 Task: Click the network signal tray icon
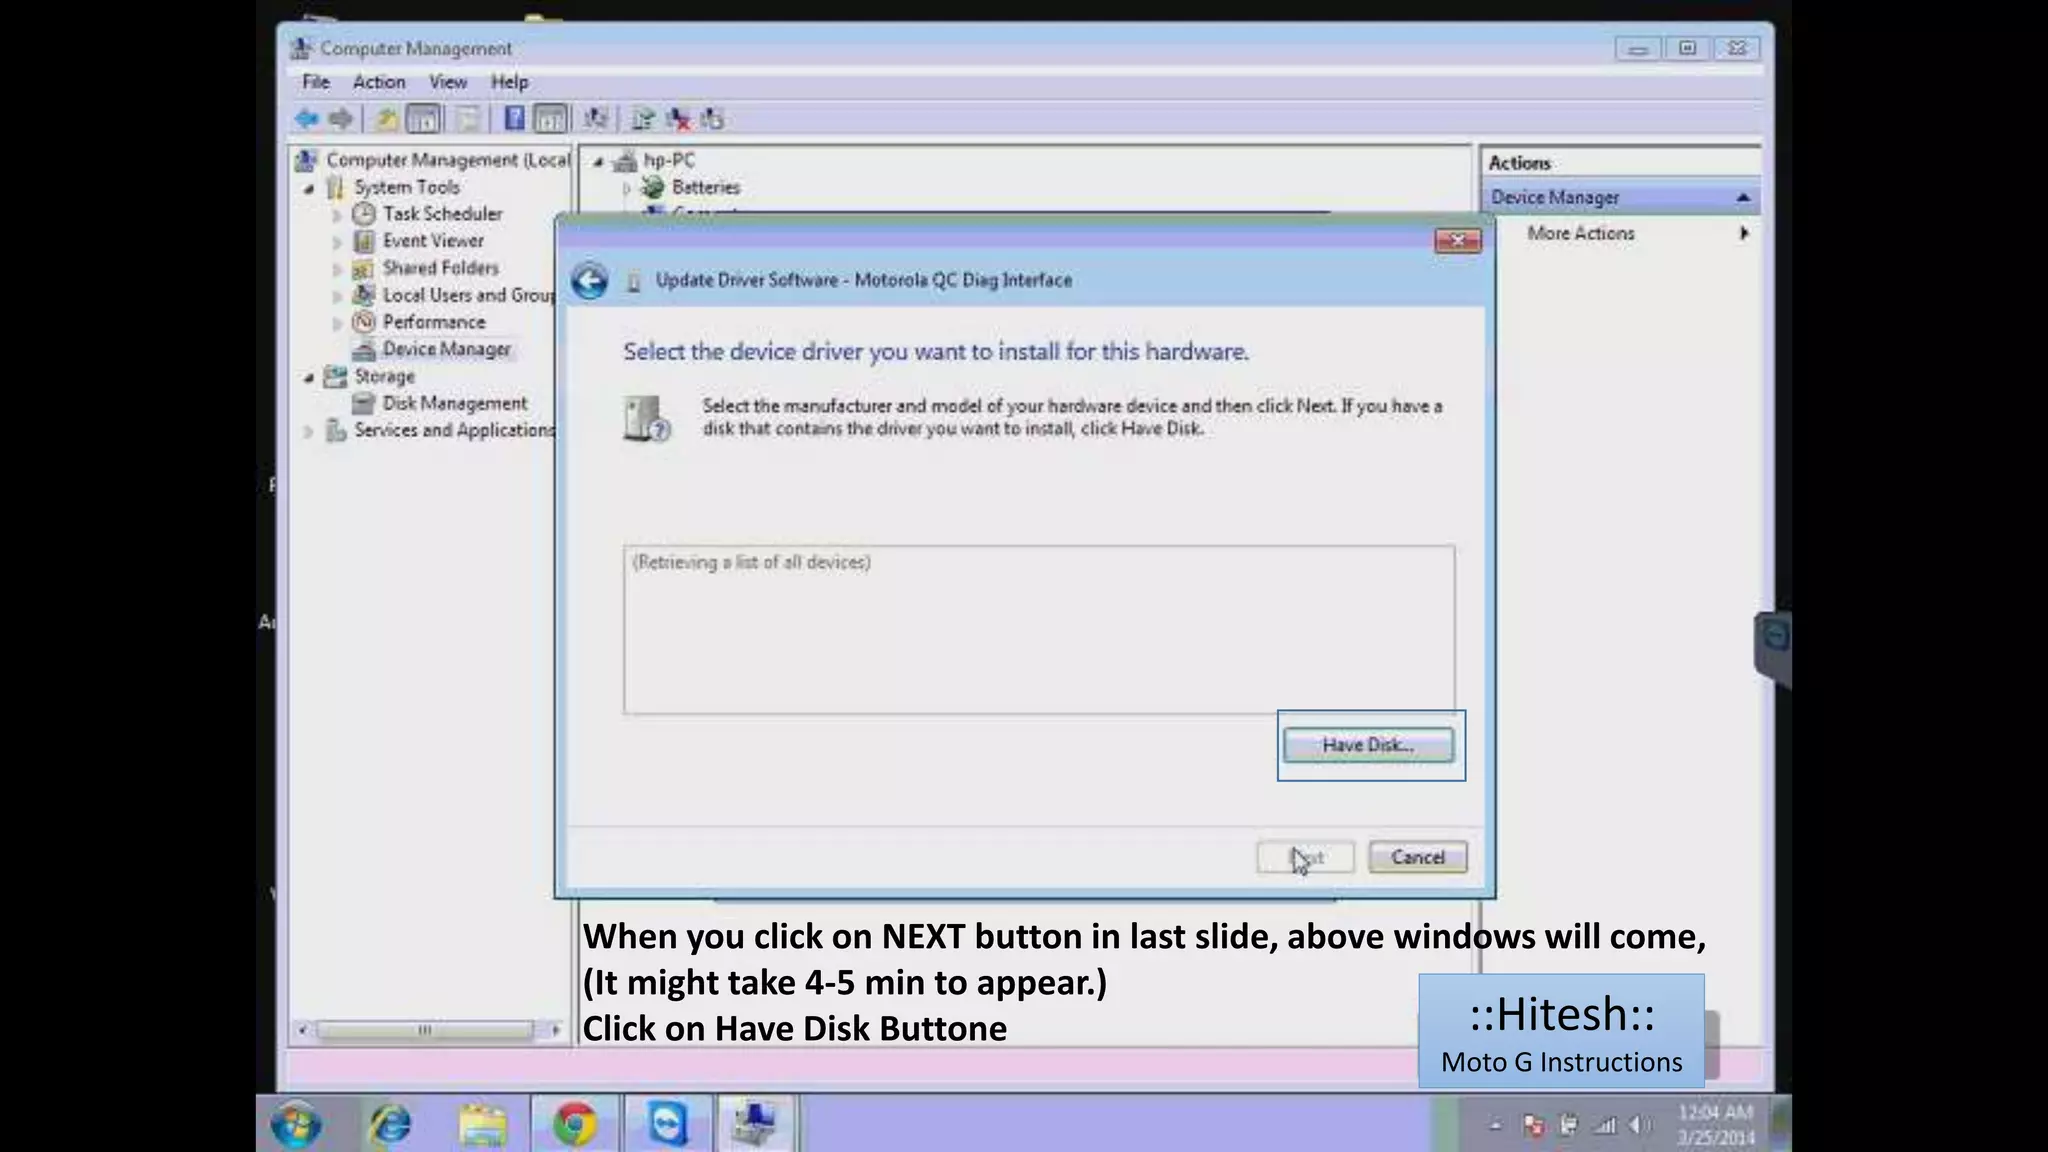tap(1604, 1126)
